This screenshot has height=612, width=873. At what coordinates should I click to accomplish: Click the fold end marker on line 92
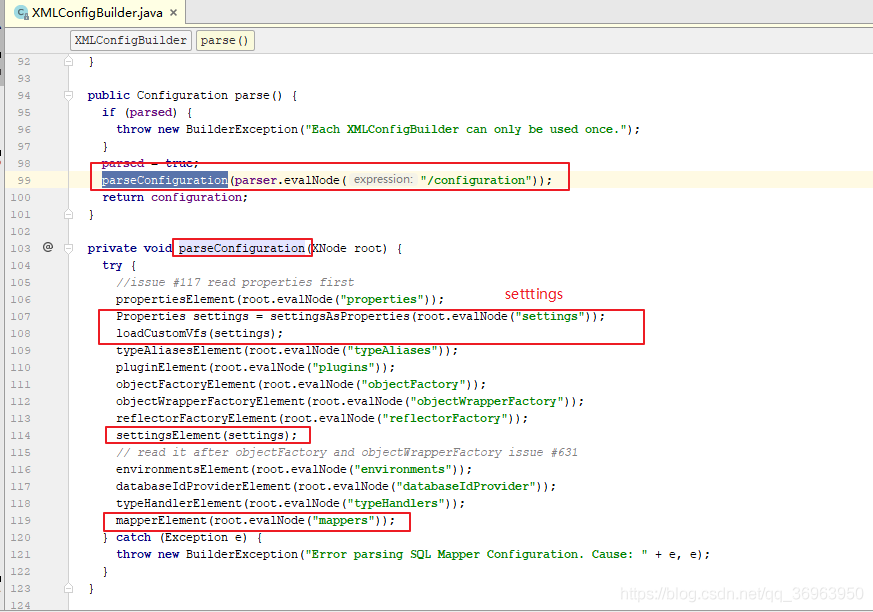click(x=68, y=61)
